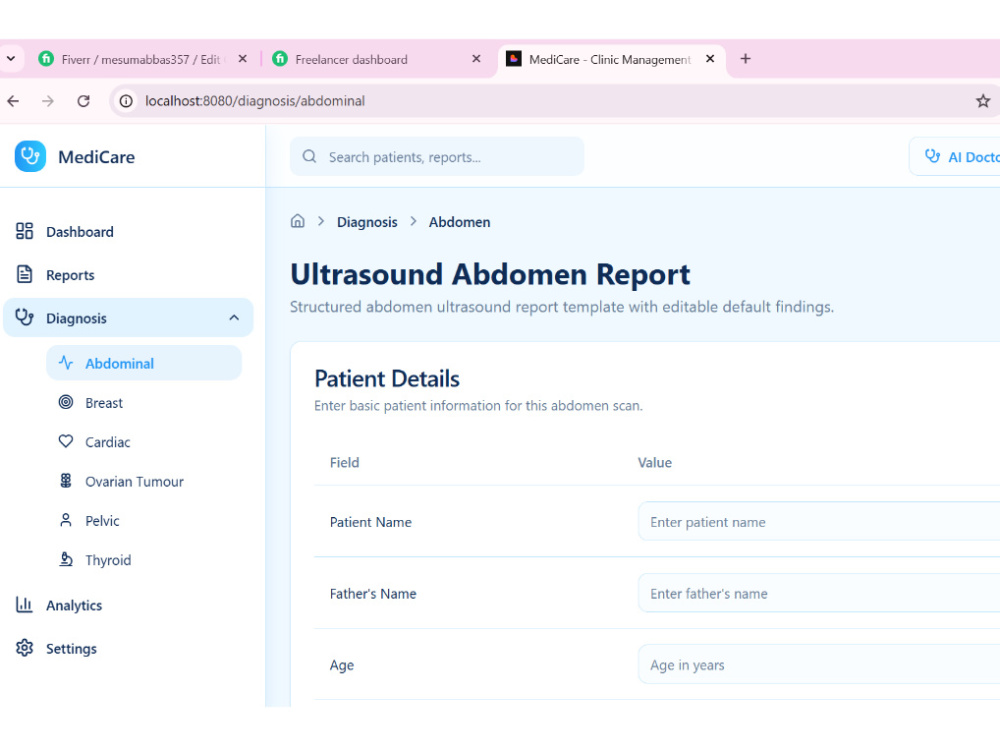This screenshot has width=1000, height=750.
Task: Close the MediCare tab
Action: [710, 59]
